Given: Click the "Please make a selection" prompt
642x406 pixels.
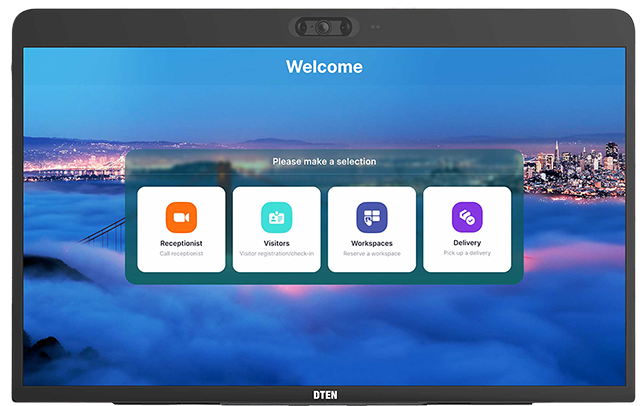Looking at the screenshot, I should (x=324, y=161).
